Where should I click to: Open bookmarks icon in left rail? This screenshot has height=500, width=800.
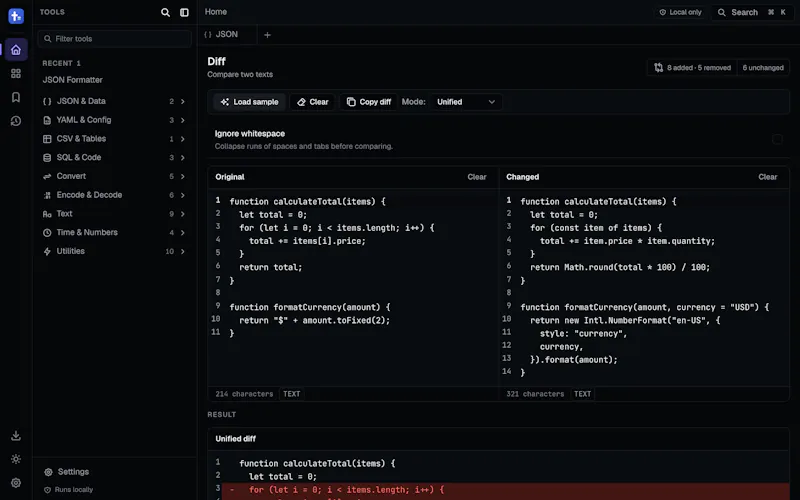click(x=16, y=97)
